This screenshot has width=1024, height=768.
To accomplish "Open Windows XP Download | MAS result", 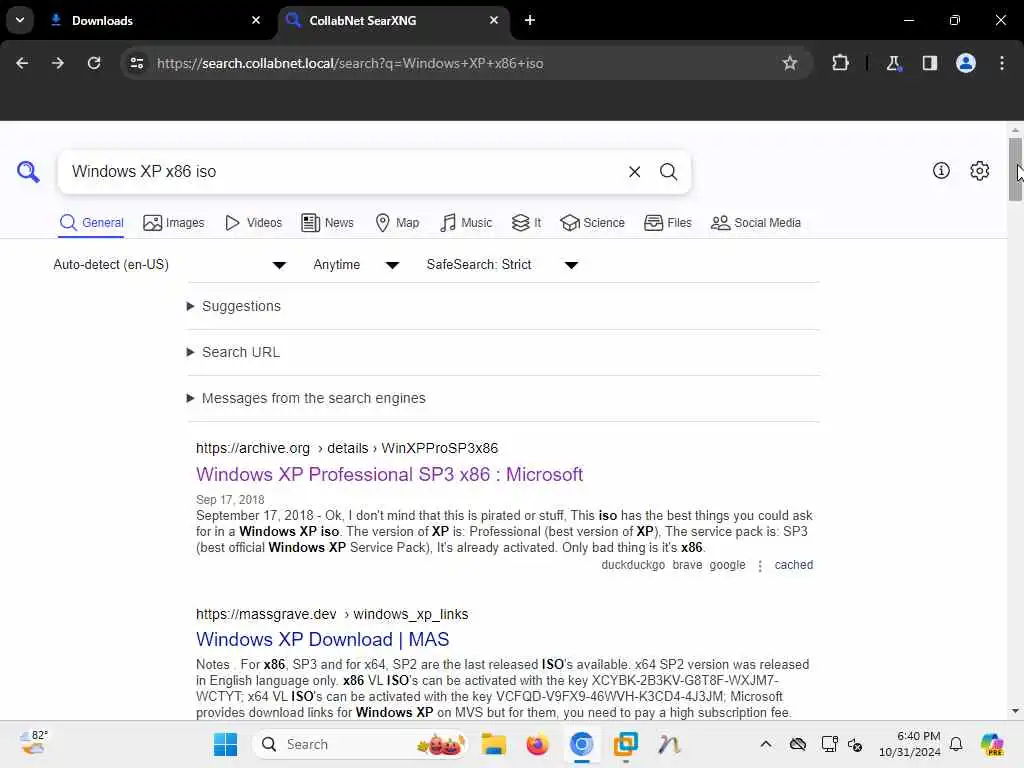I will [323, 639].
